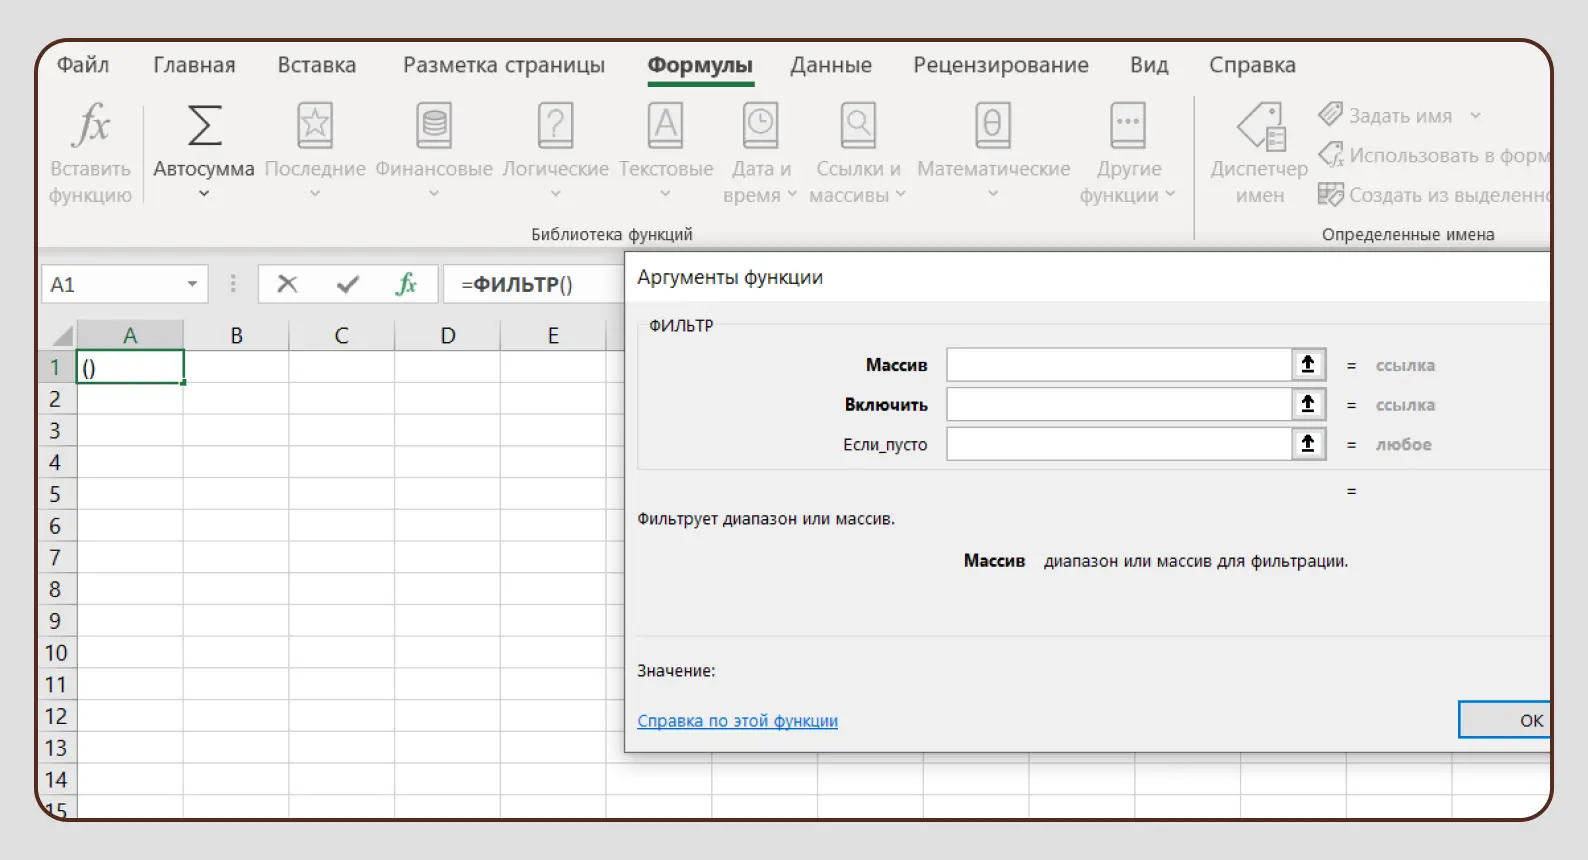1588x860 pixels.
Task: Click the Create from Selection icon
Action: [x=1331, y=194]
